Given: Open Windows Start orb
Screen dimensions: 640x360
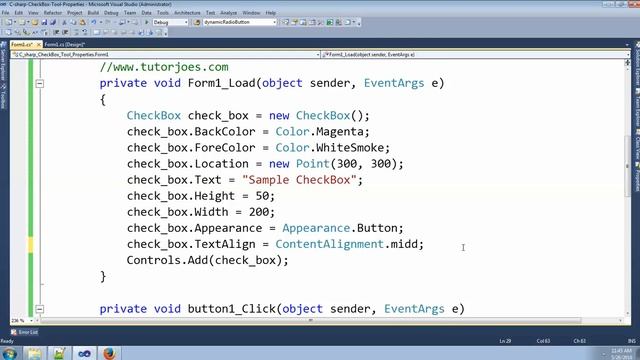Looking at the screenshot, I should pos(9,353).
